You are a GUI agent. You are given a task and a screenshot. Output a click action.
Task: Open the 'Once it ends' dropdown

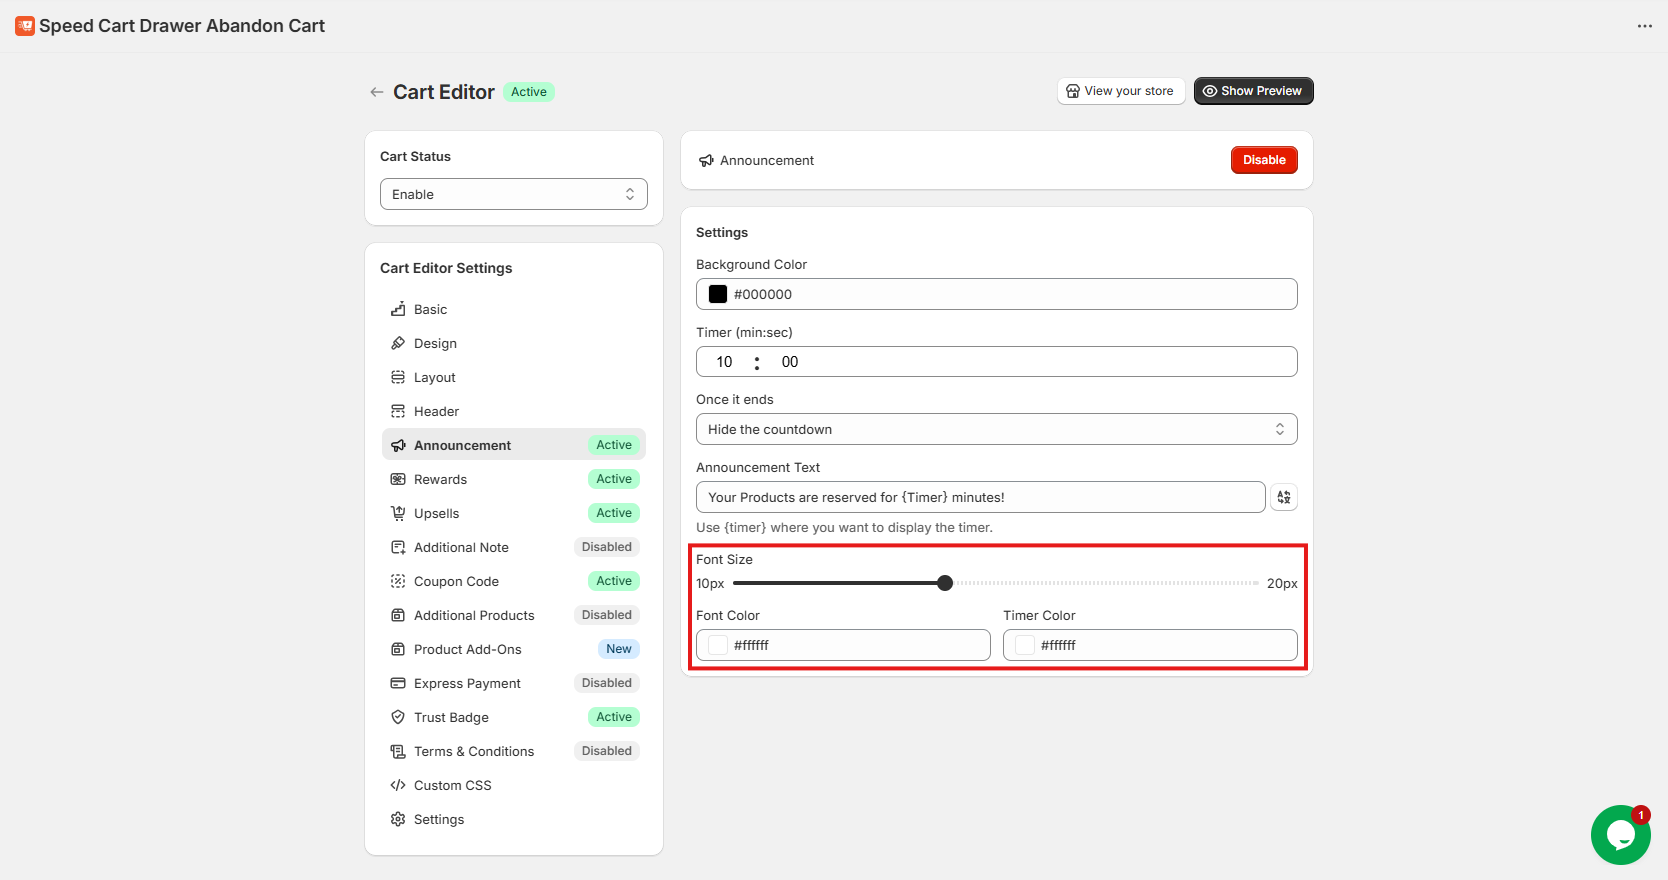[x=996, y=429]
